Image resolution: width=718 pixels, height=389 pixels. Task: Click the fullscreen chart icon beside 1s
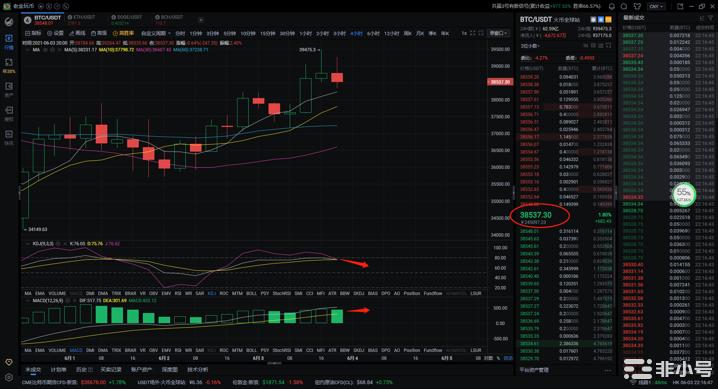point(473,33)
